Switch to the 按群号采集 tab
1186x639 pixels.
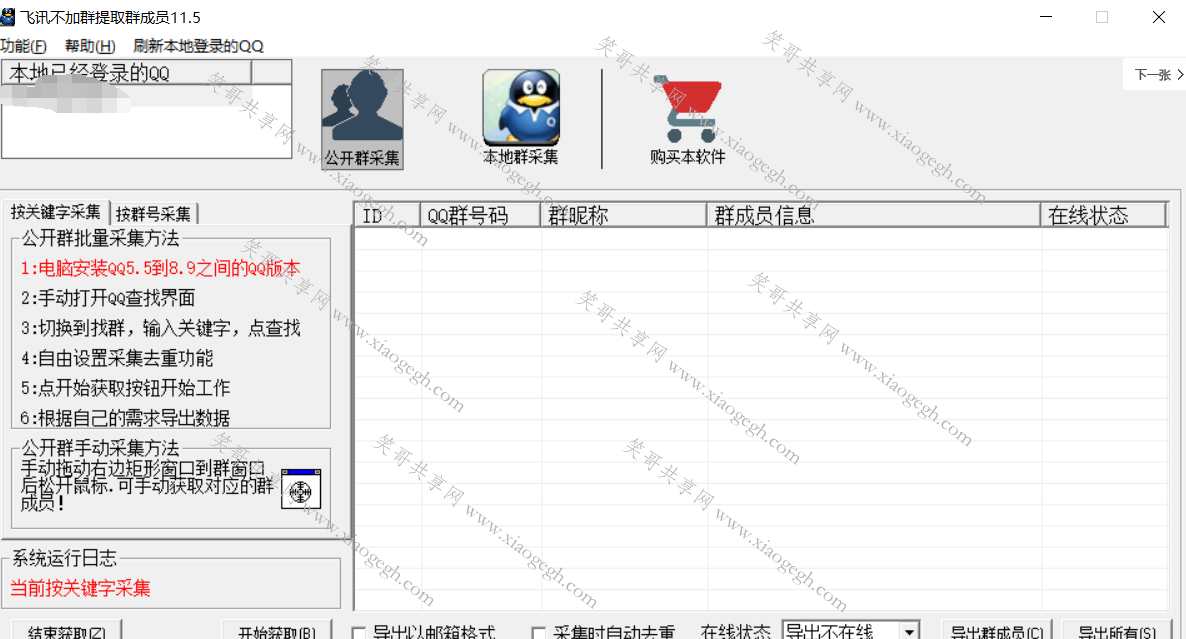[x=154, y=214]
